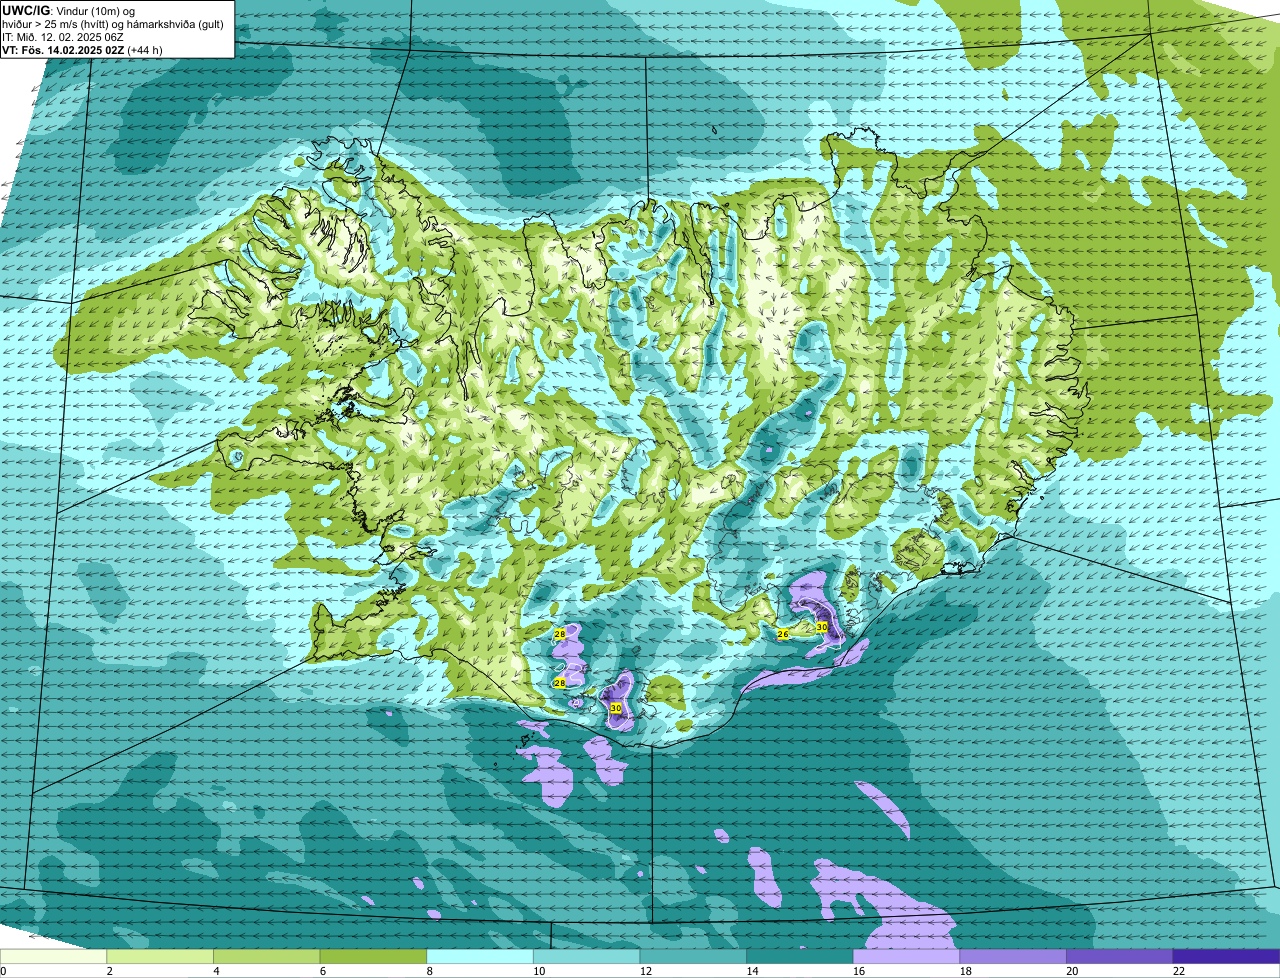Select the 2–4 m/s legend color swatch

click(x=160, y=957)
